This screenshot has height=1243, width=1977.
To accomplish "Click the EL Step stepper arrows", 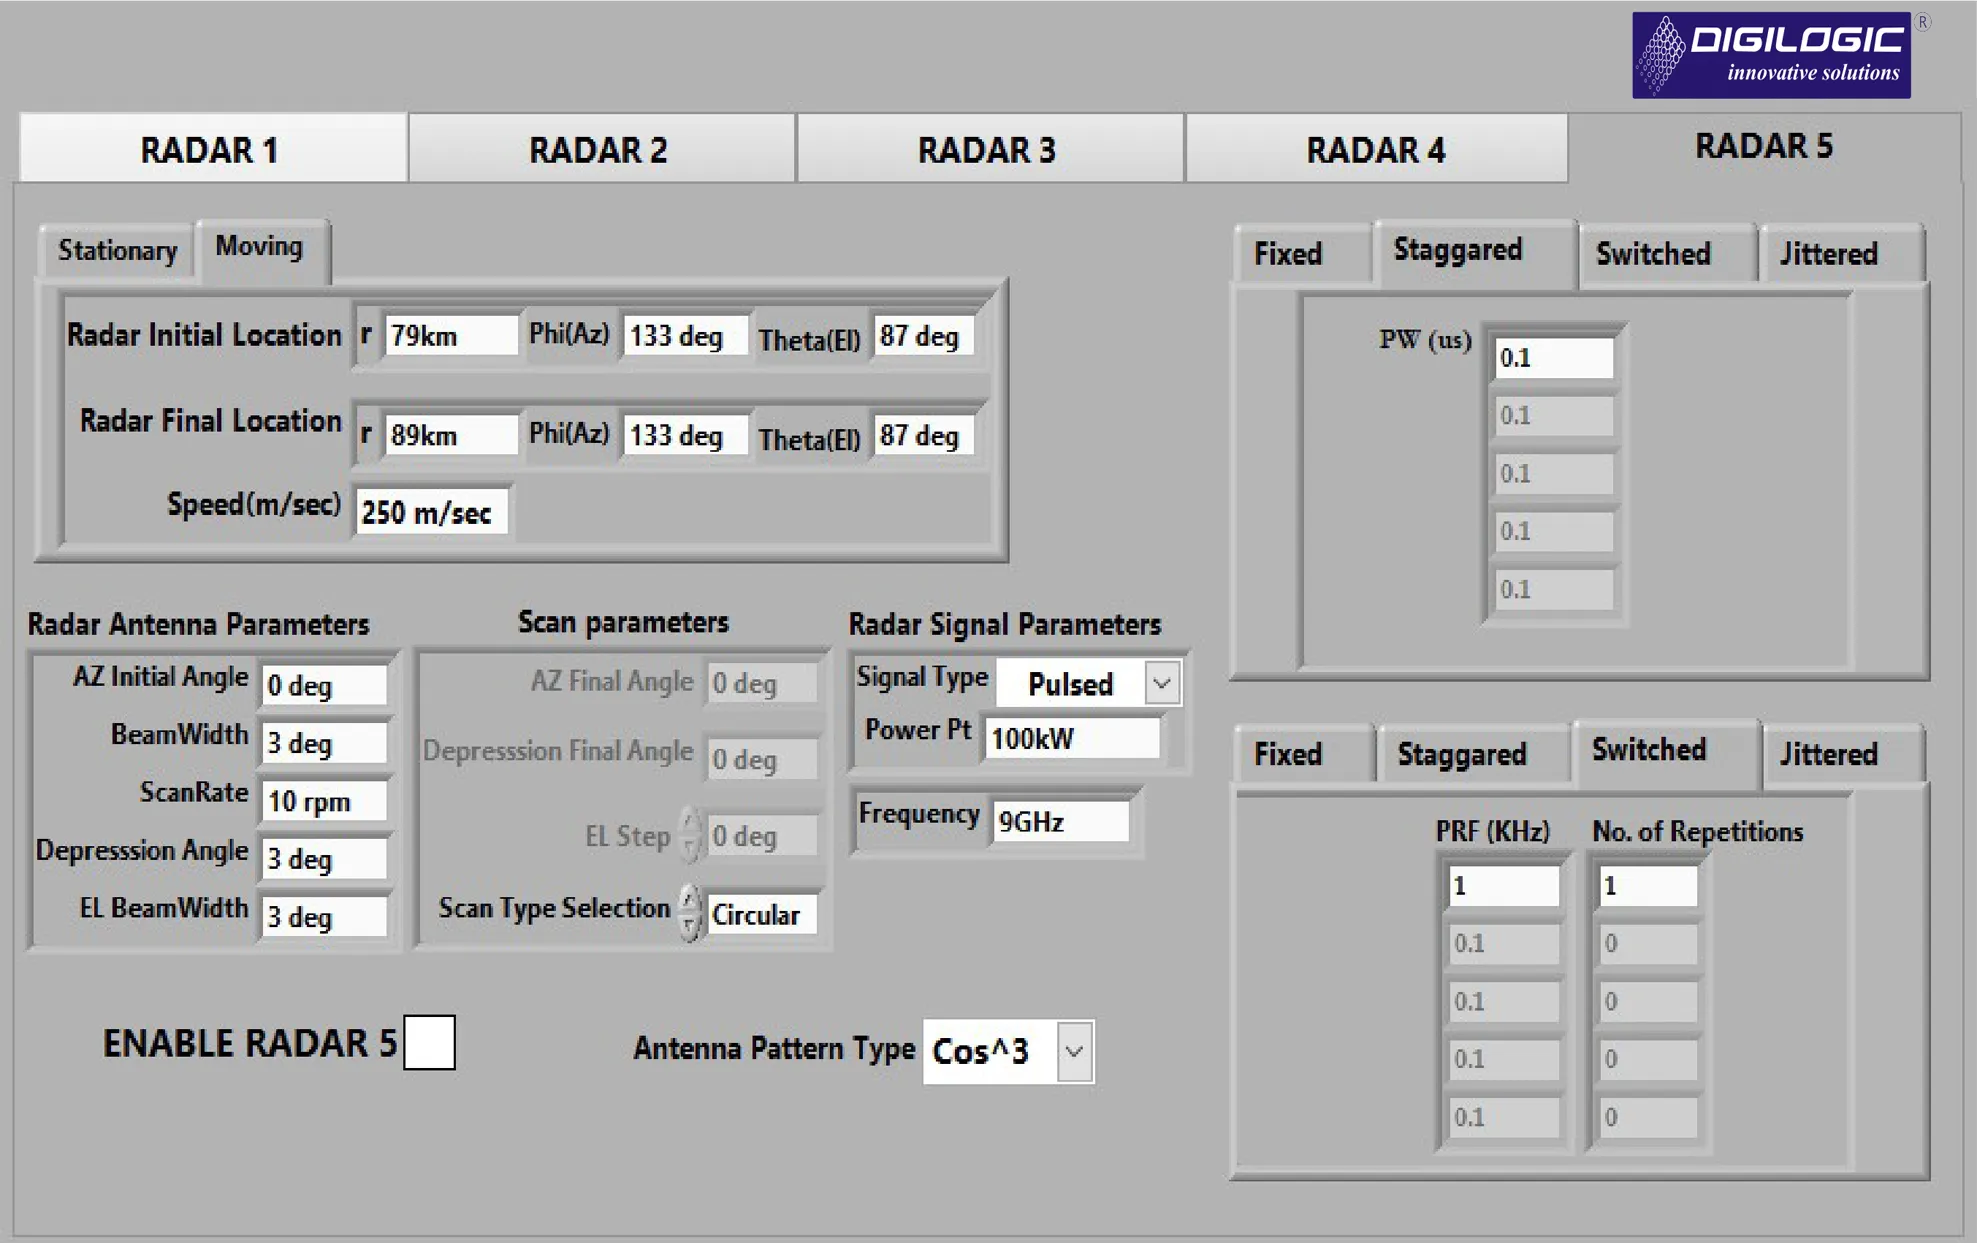I will click(x=689, y=835).
